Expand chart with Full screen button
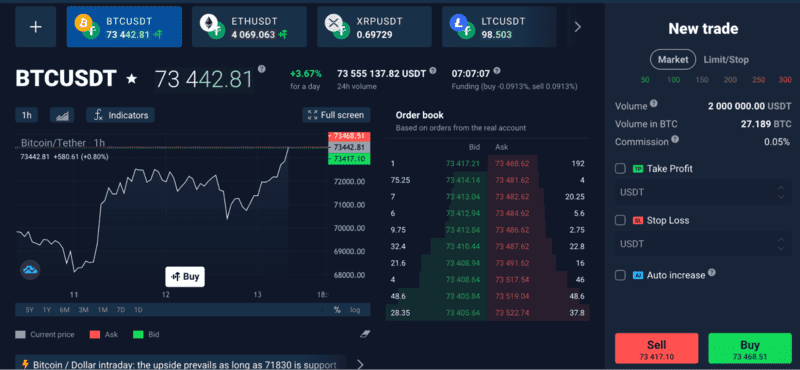 click(336, 115)
